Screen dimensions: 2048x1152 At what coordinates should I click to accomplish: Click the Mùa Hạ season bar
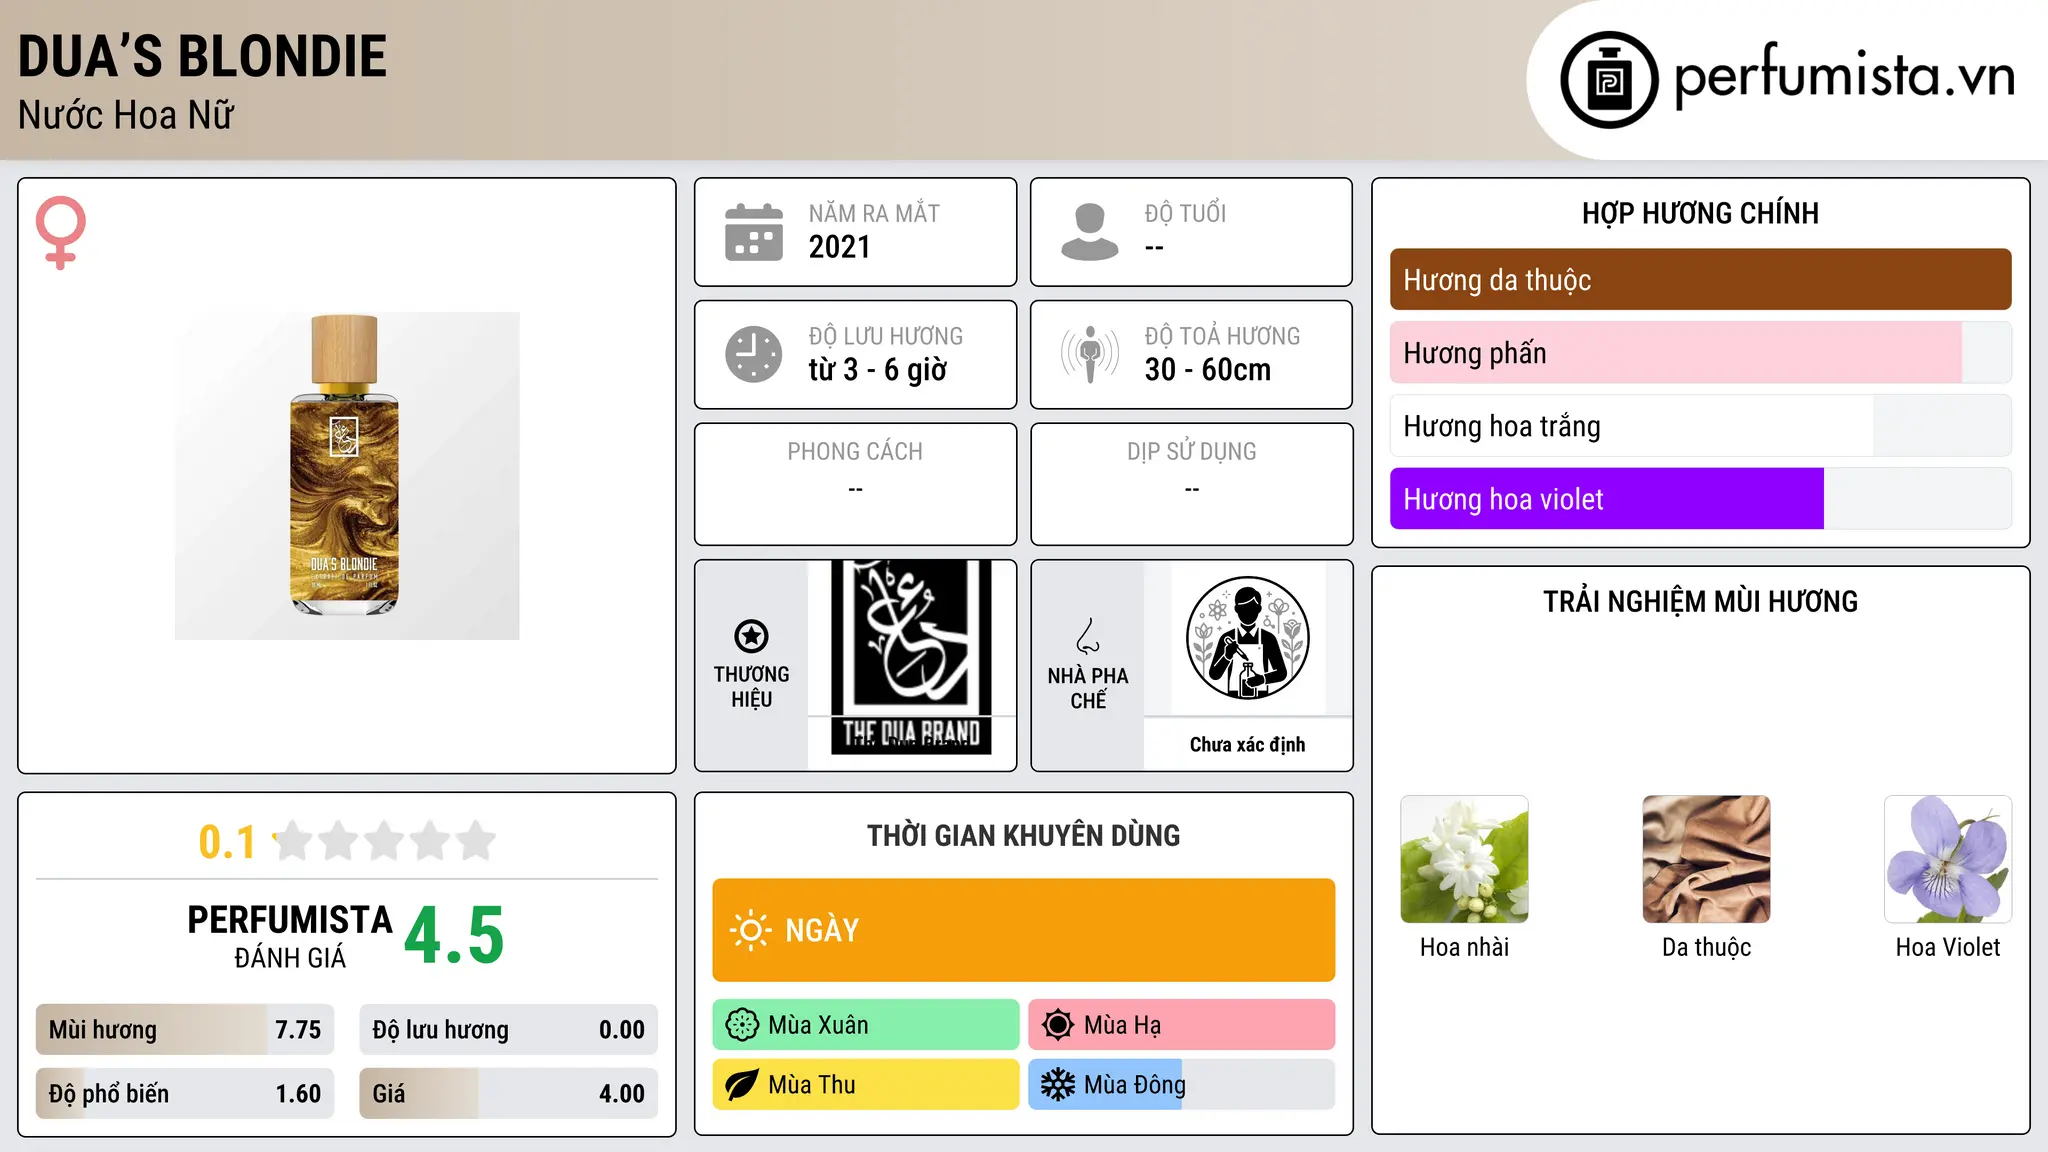tap(1182, 1025)
